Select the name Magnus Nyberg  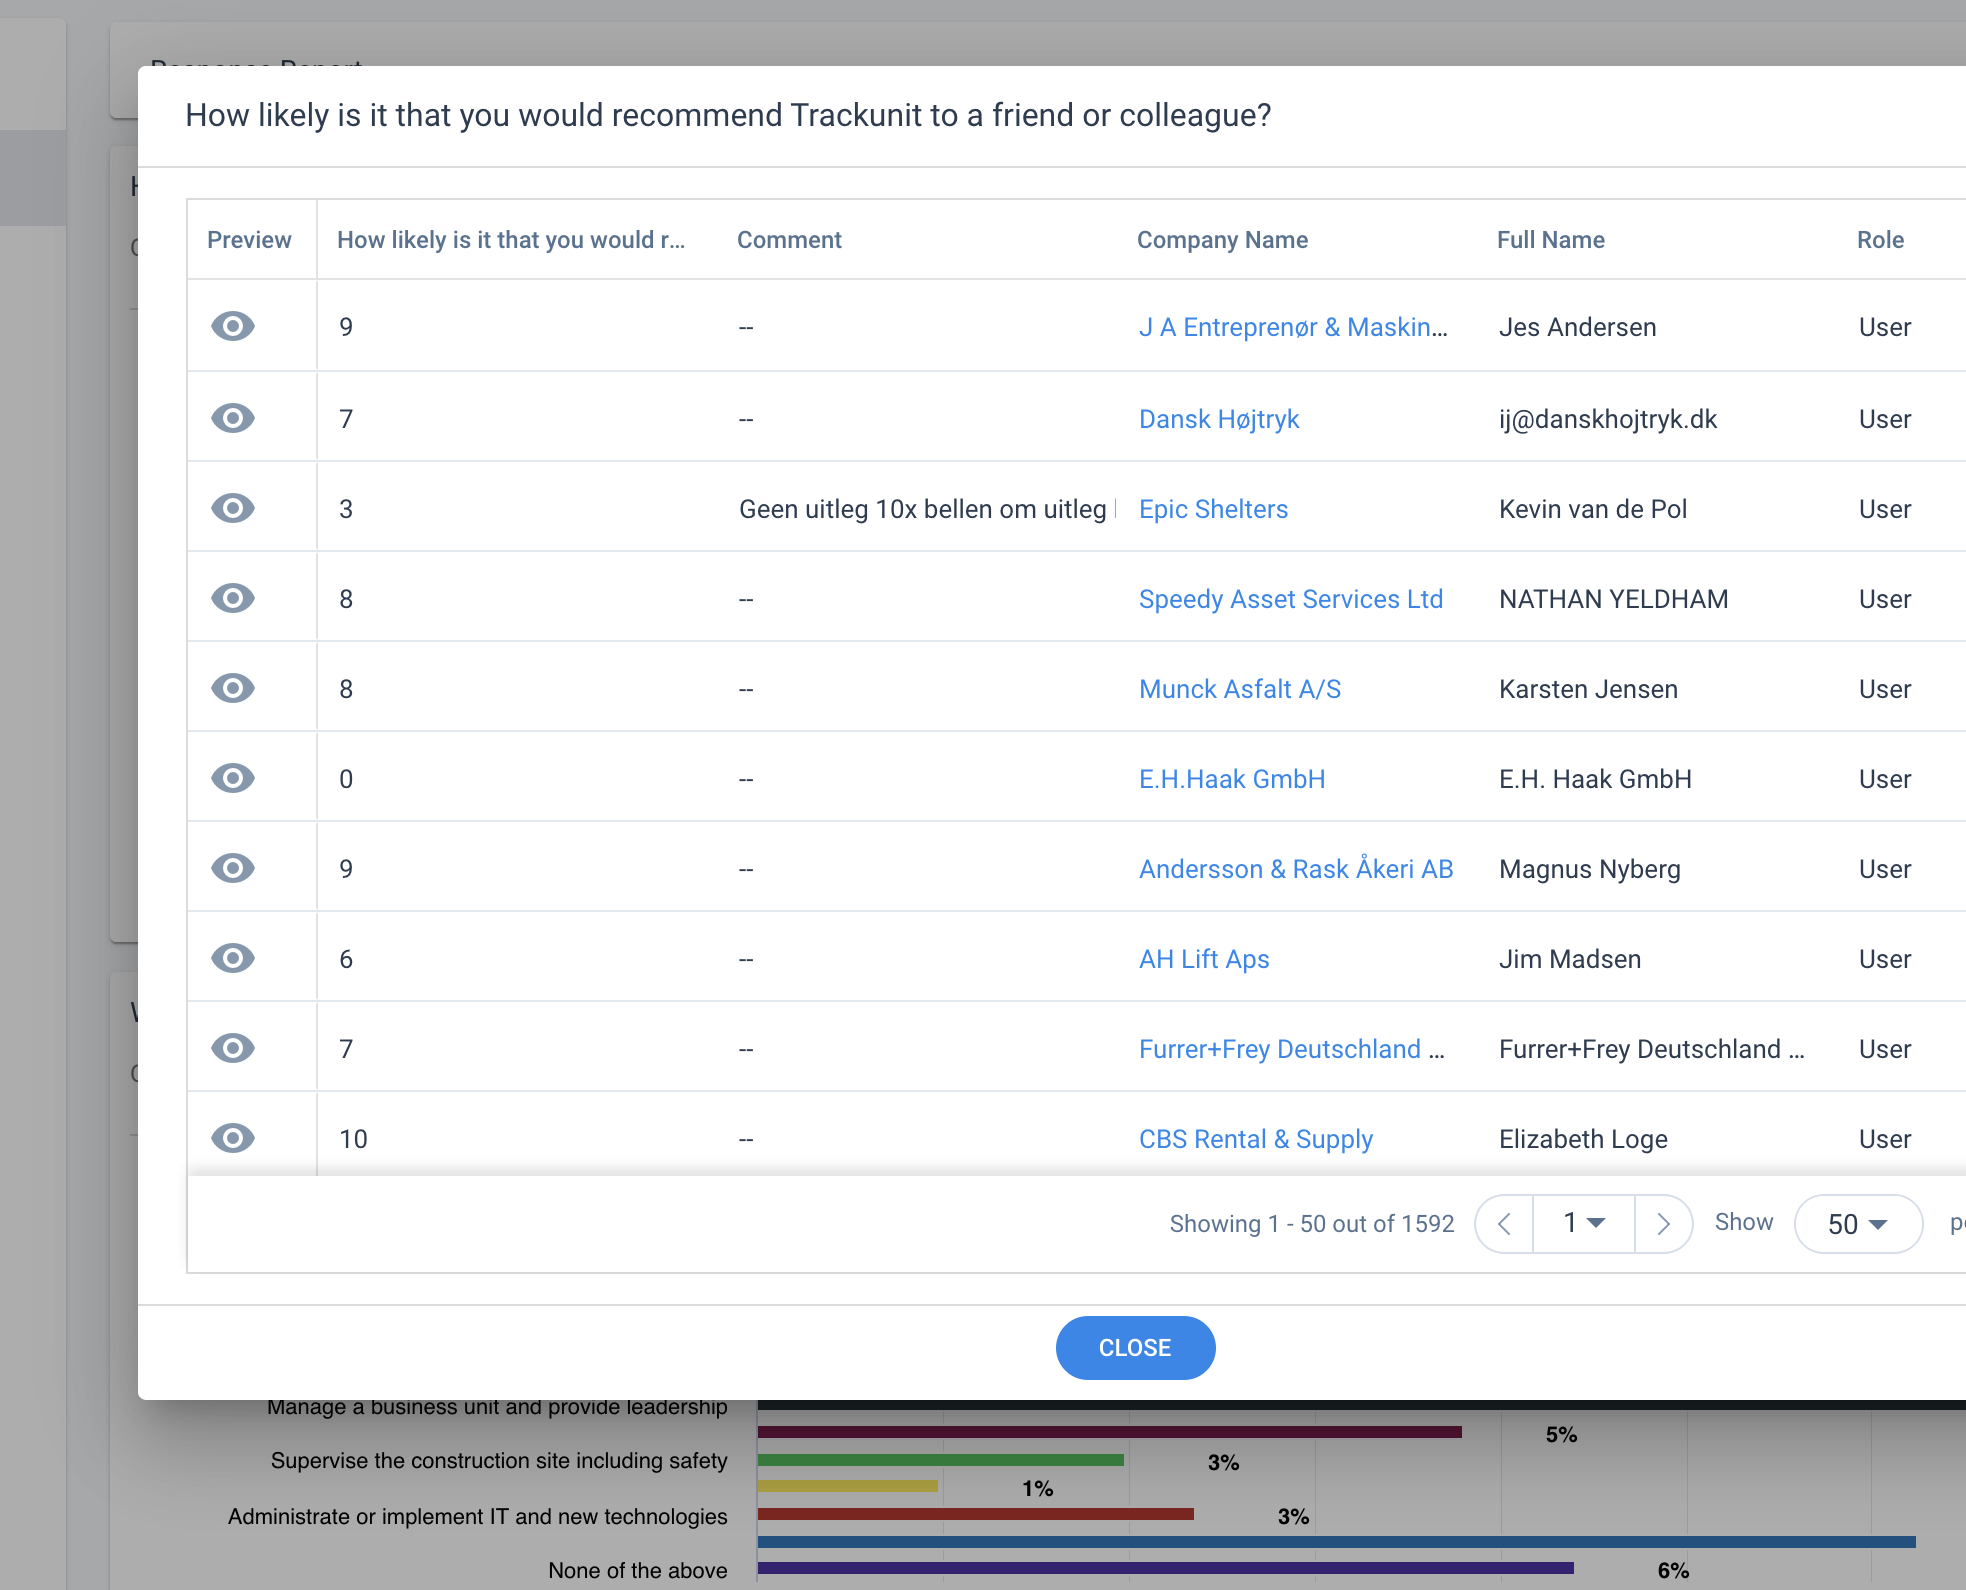click(1589, 869)
